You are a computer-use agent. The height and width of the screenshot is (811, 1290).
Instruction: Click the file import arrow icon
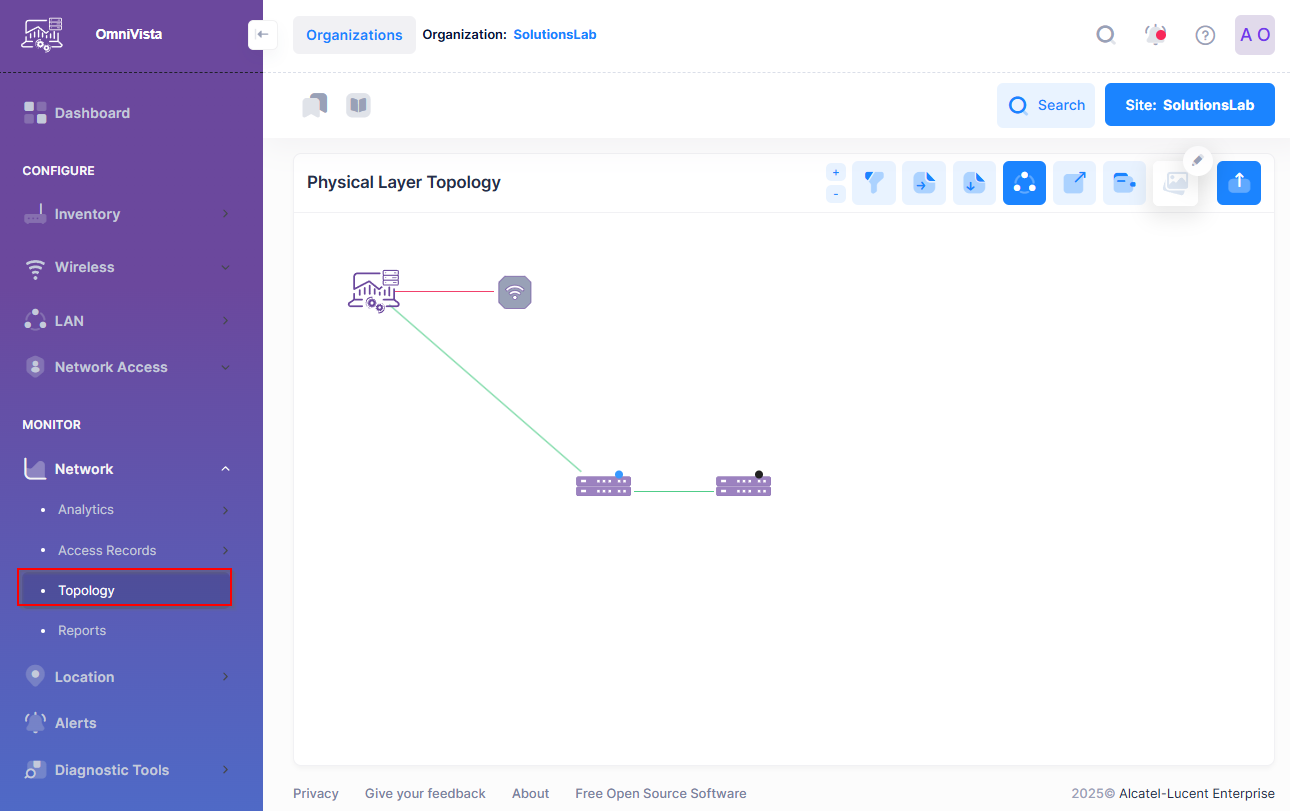924,183
